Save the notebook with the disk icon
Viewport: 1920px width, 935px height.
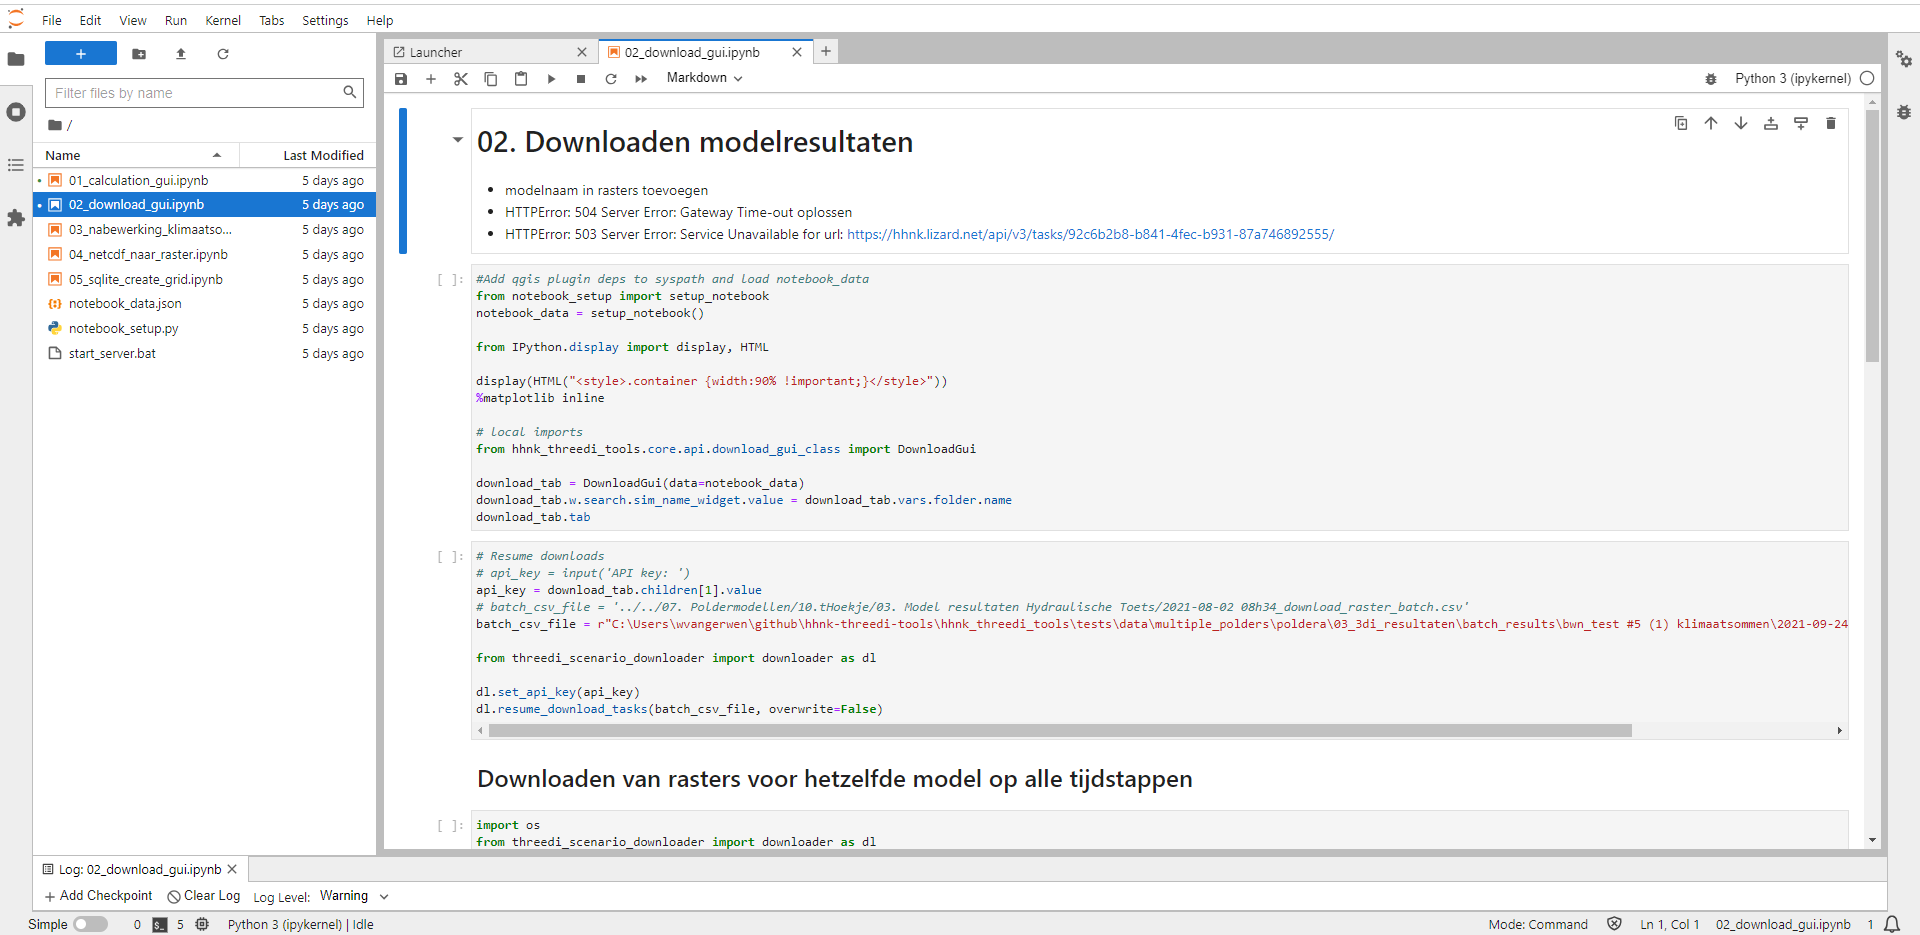click(401, 79)
